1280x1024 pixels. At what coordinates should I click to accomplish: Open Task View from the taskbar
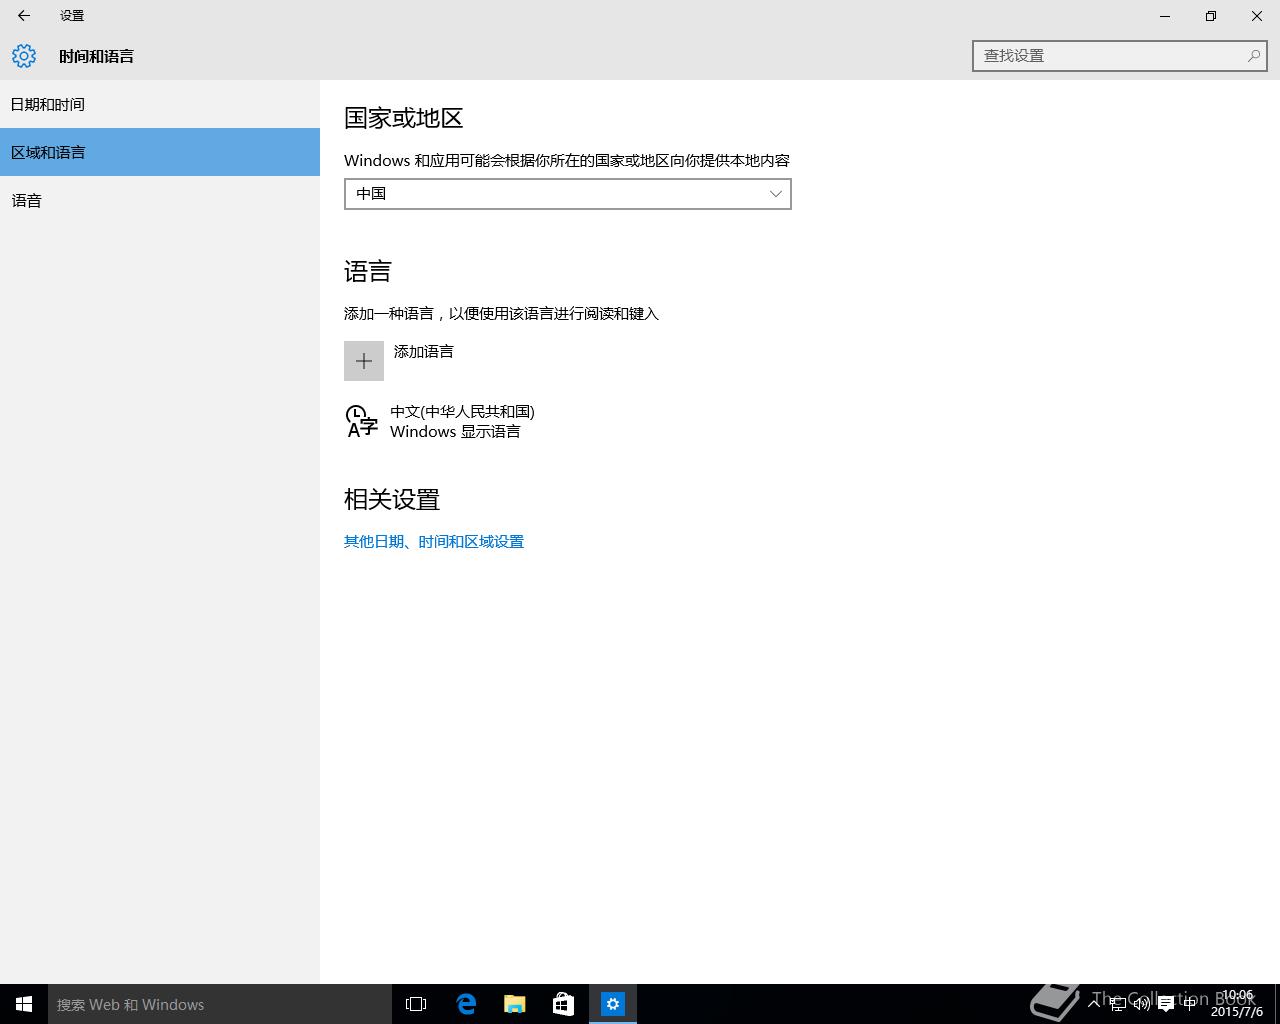click(x=416, y=1004)
